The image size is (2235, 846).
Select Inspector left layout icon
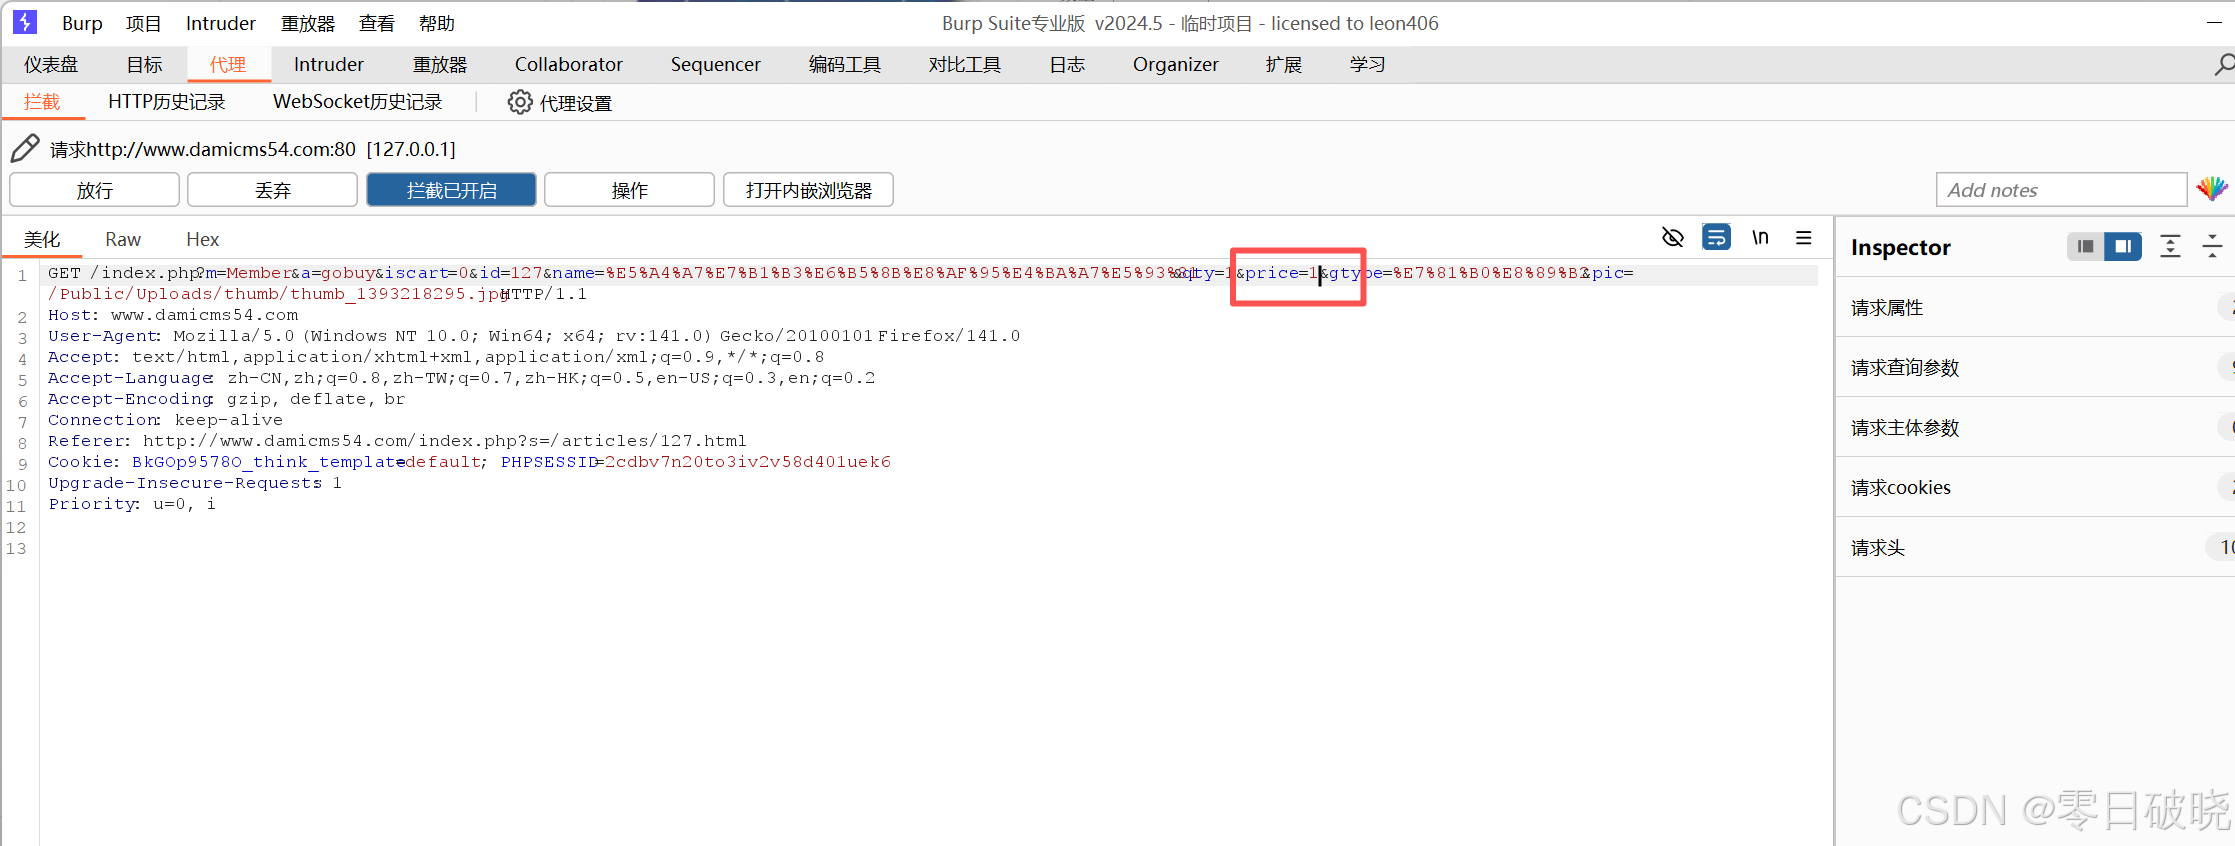(2085, 246)
